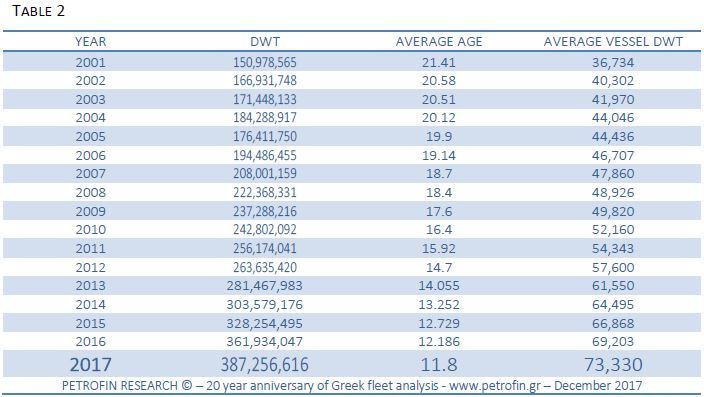Click average age value 21.41

[439, 62]
